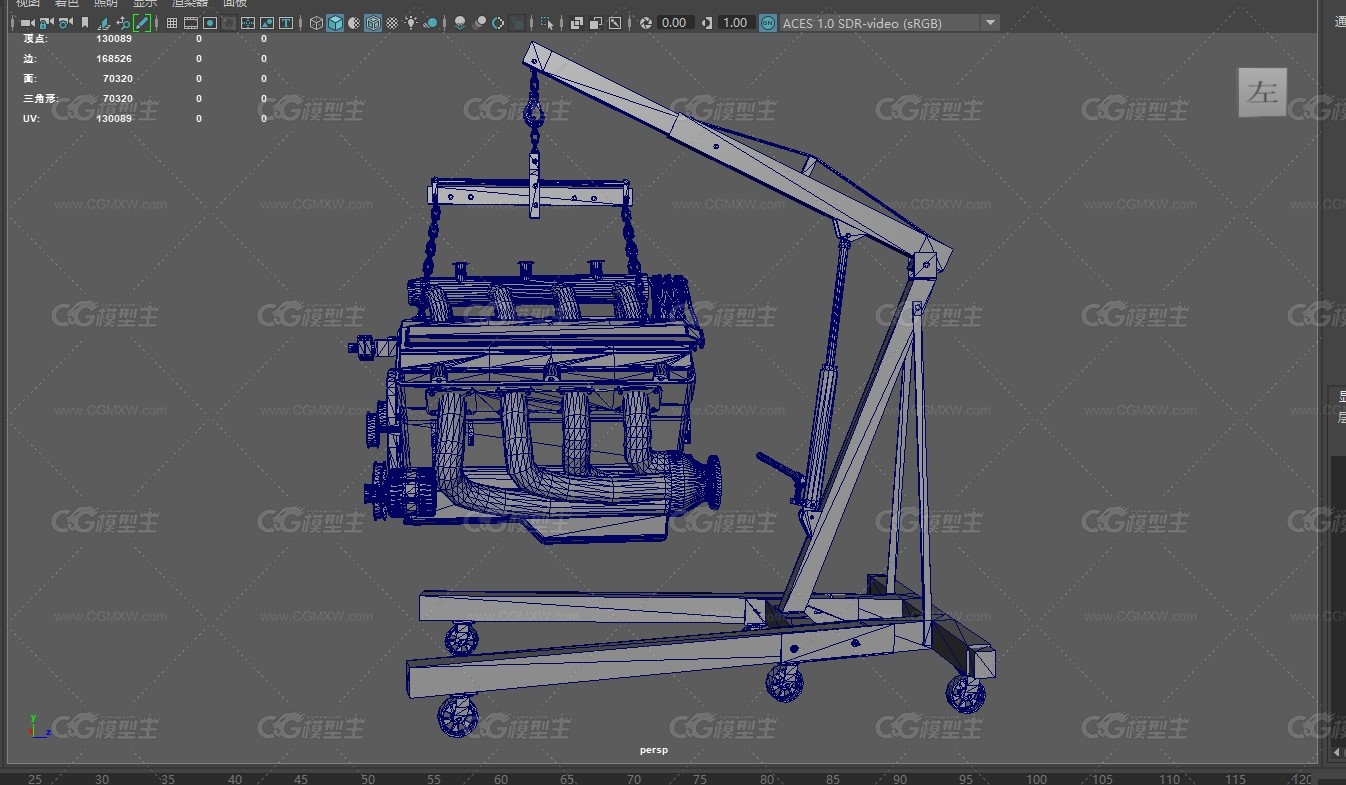The width and height of the screenshot is (1346, 785).
Task: Jump to frame 75 on time slider
Action: 701,779
